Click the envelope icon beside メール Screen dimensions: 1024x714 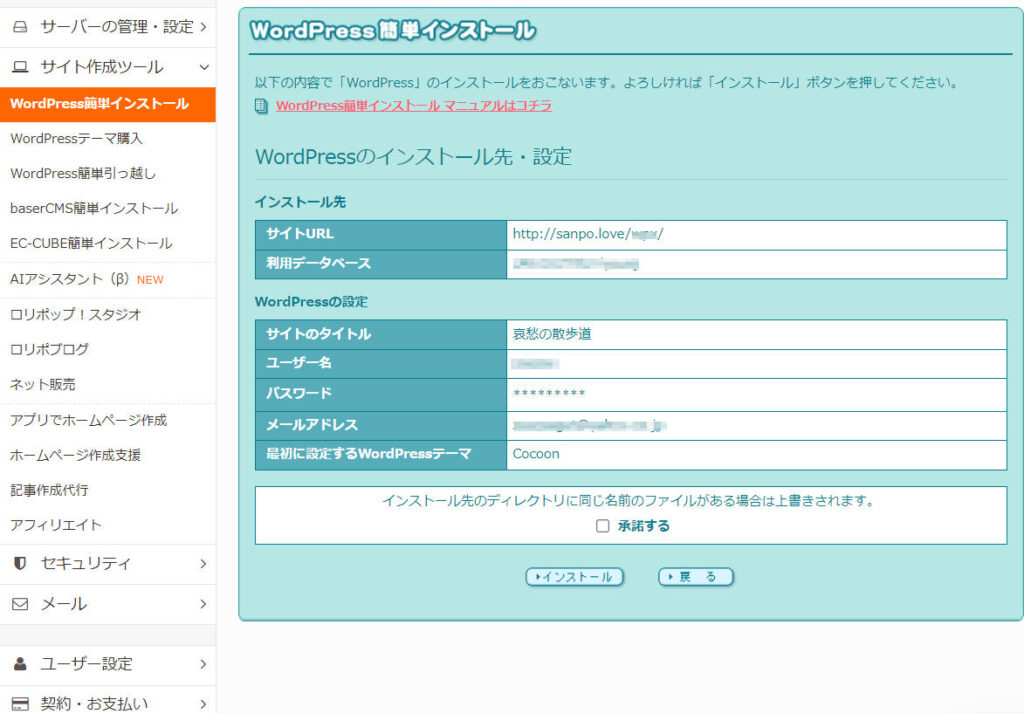click(x=20, y=604)
